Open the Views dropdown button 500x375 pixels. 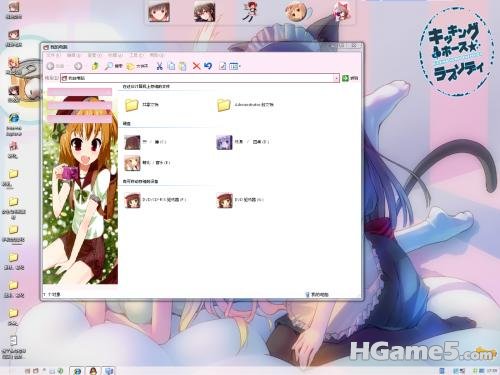pos(235,66)
